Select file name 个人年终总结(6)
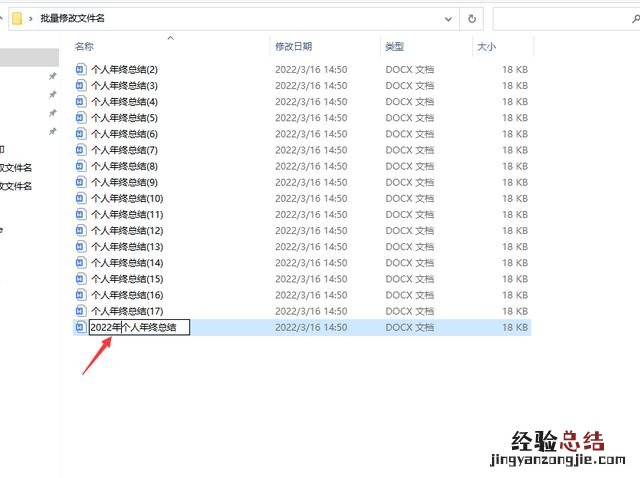The height and width of the screenshot is (478, 640). coord(124,134)
